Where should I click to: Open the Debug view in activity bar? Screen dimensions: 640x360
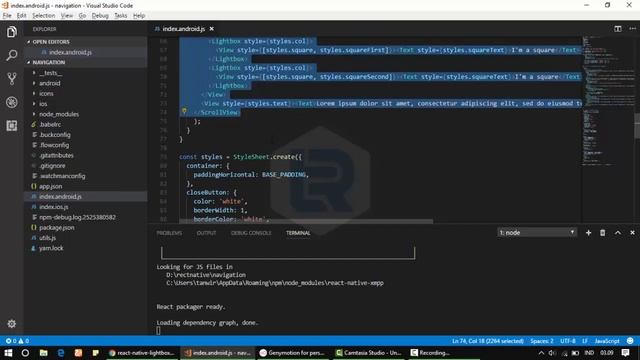click(11, 102)
